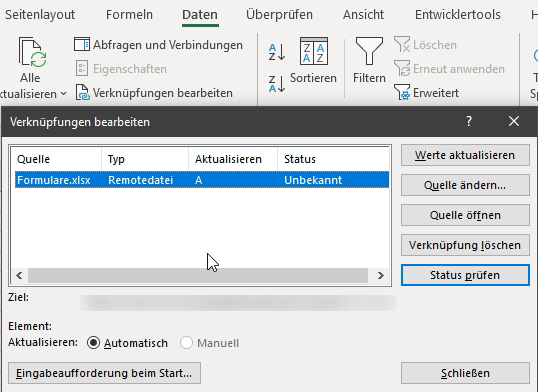Screen dimensions: 538x392
Task: Click the Werte aktualisieren button
Action: (465, 155)
